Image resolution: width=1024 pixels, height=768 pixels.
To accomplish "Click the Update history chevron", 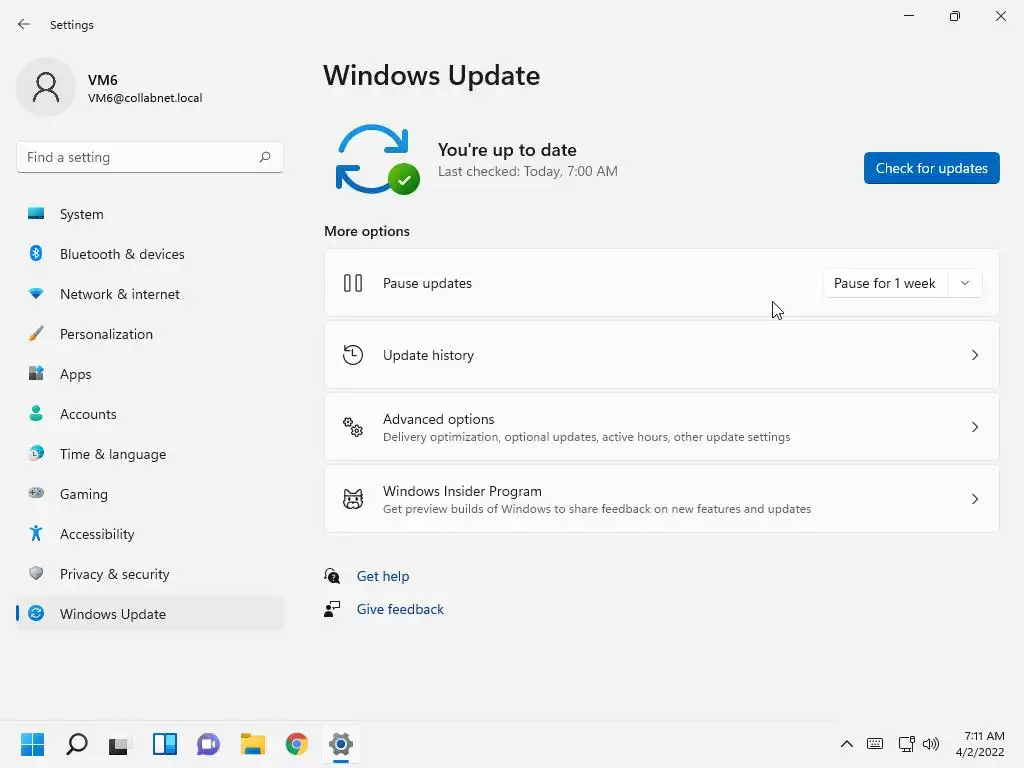I will [974, 355].
